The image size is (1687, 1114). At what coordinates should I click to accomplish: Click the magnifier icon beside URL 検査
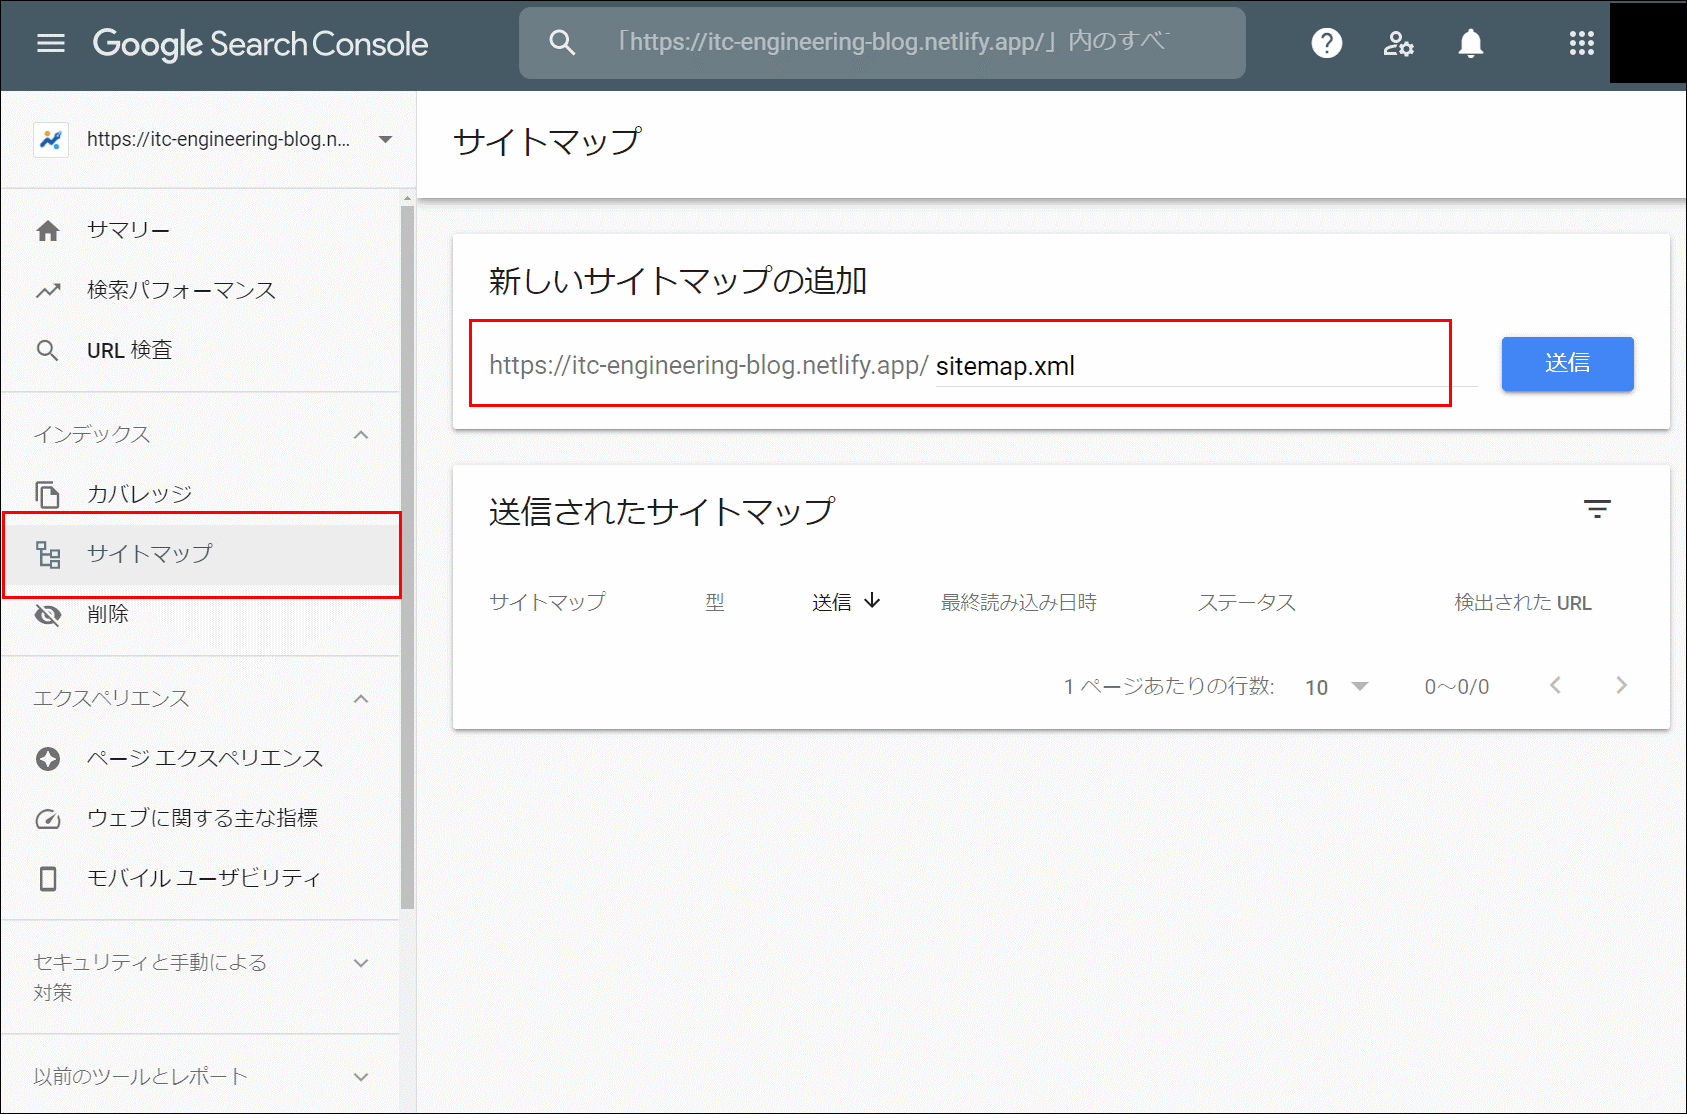coord(47,351)
